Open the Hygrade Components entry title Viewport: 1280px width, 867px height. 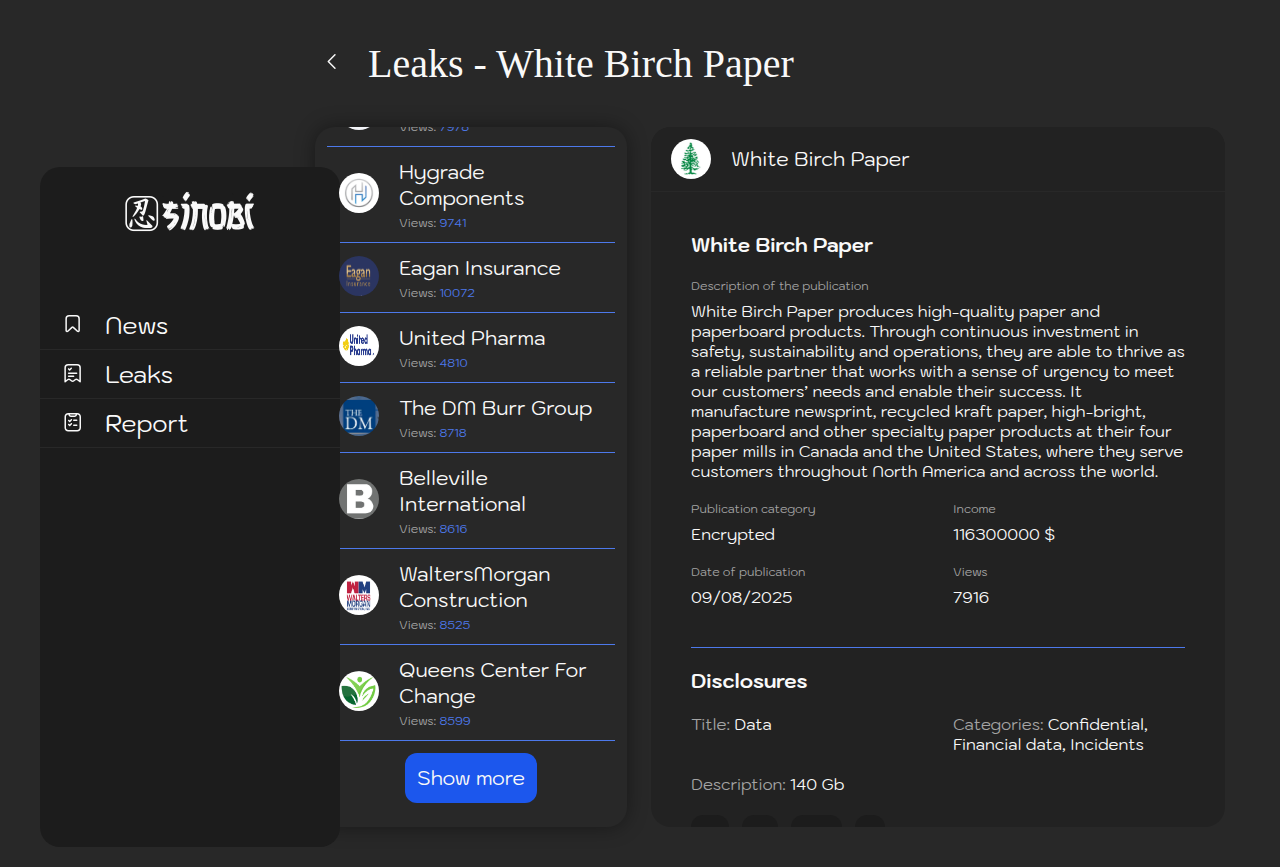tap(461, 186)
